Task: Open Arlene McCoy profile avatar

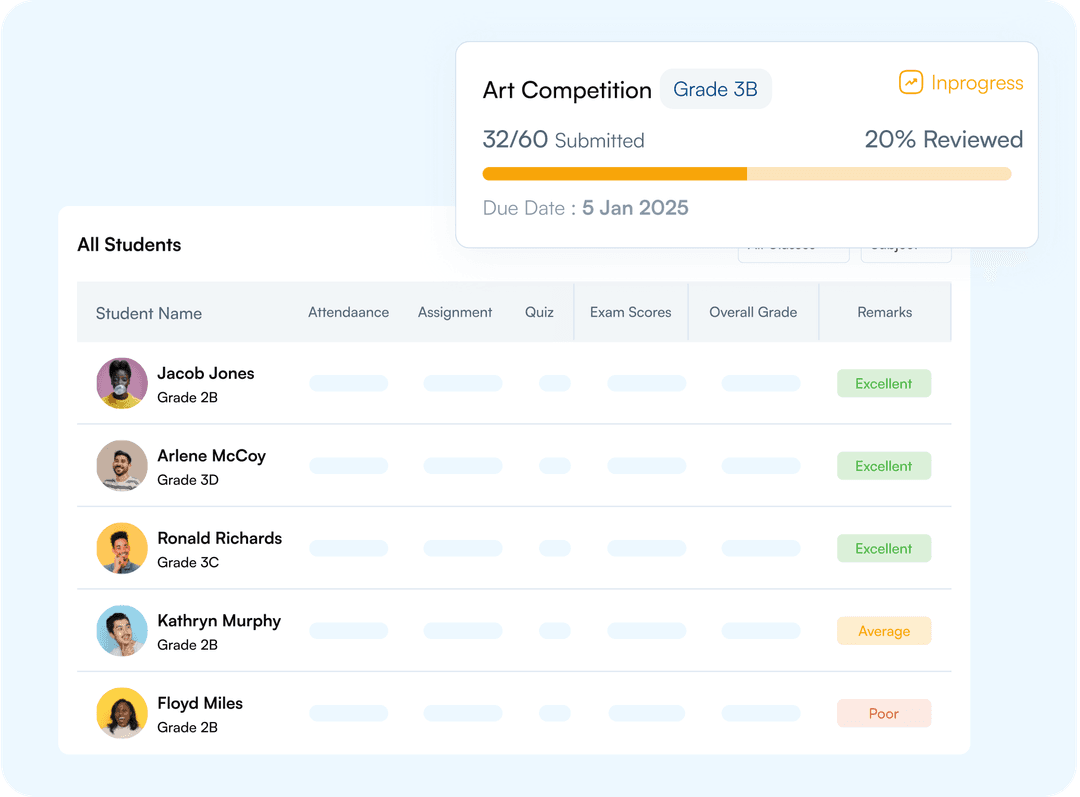Action: pos(122,466)
